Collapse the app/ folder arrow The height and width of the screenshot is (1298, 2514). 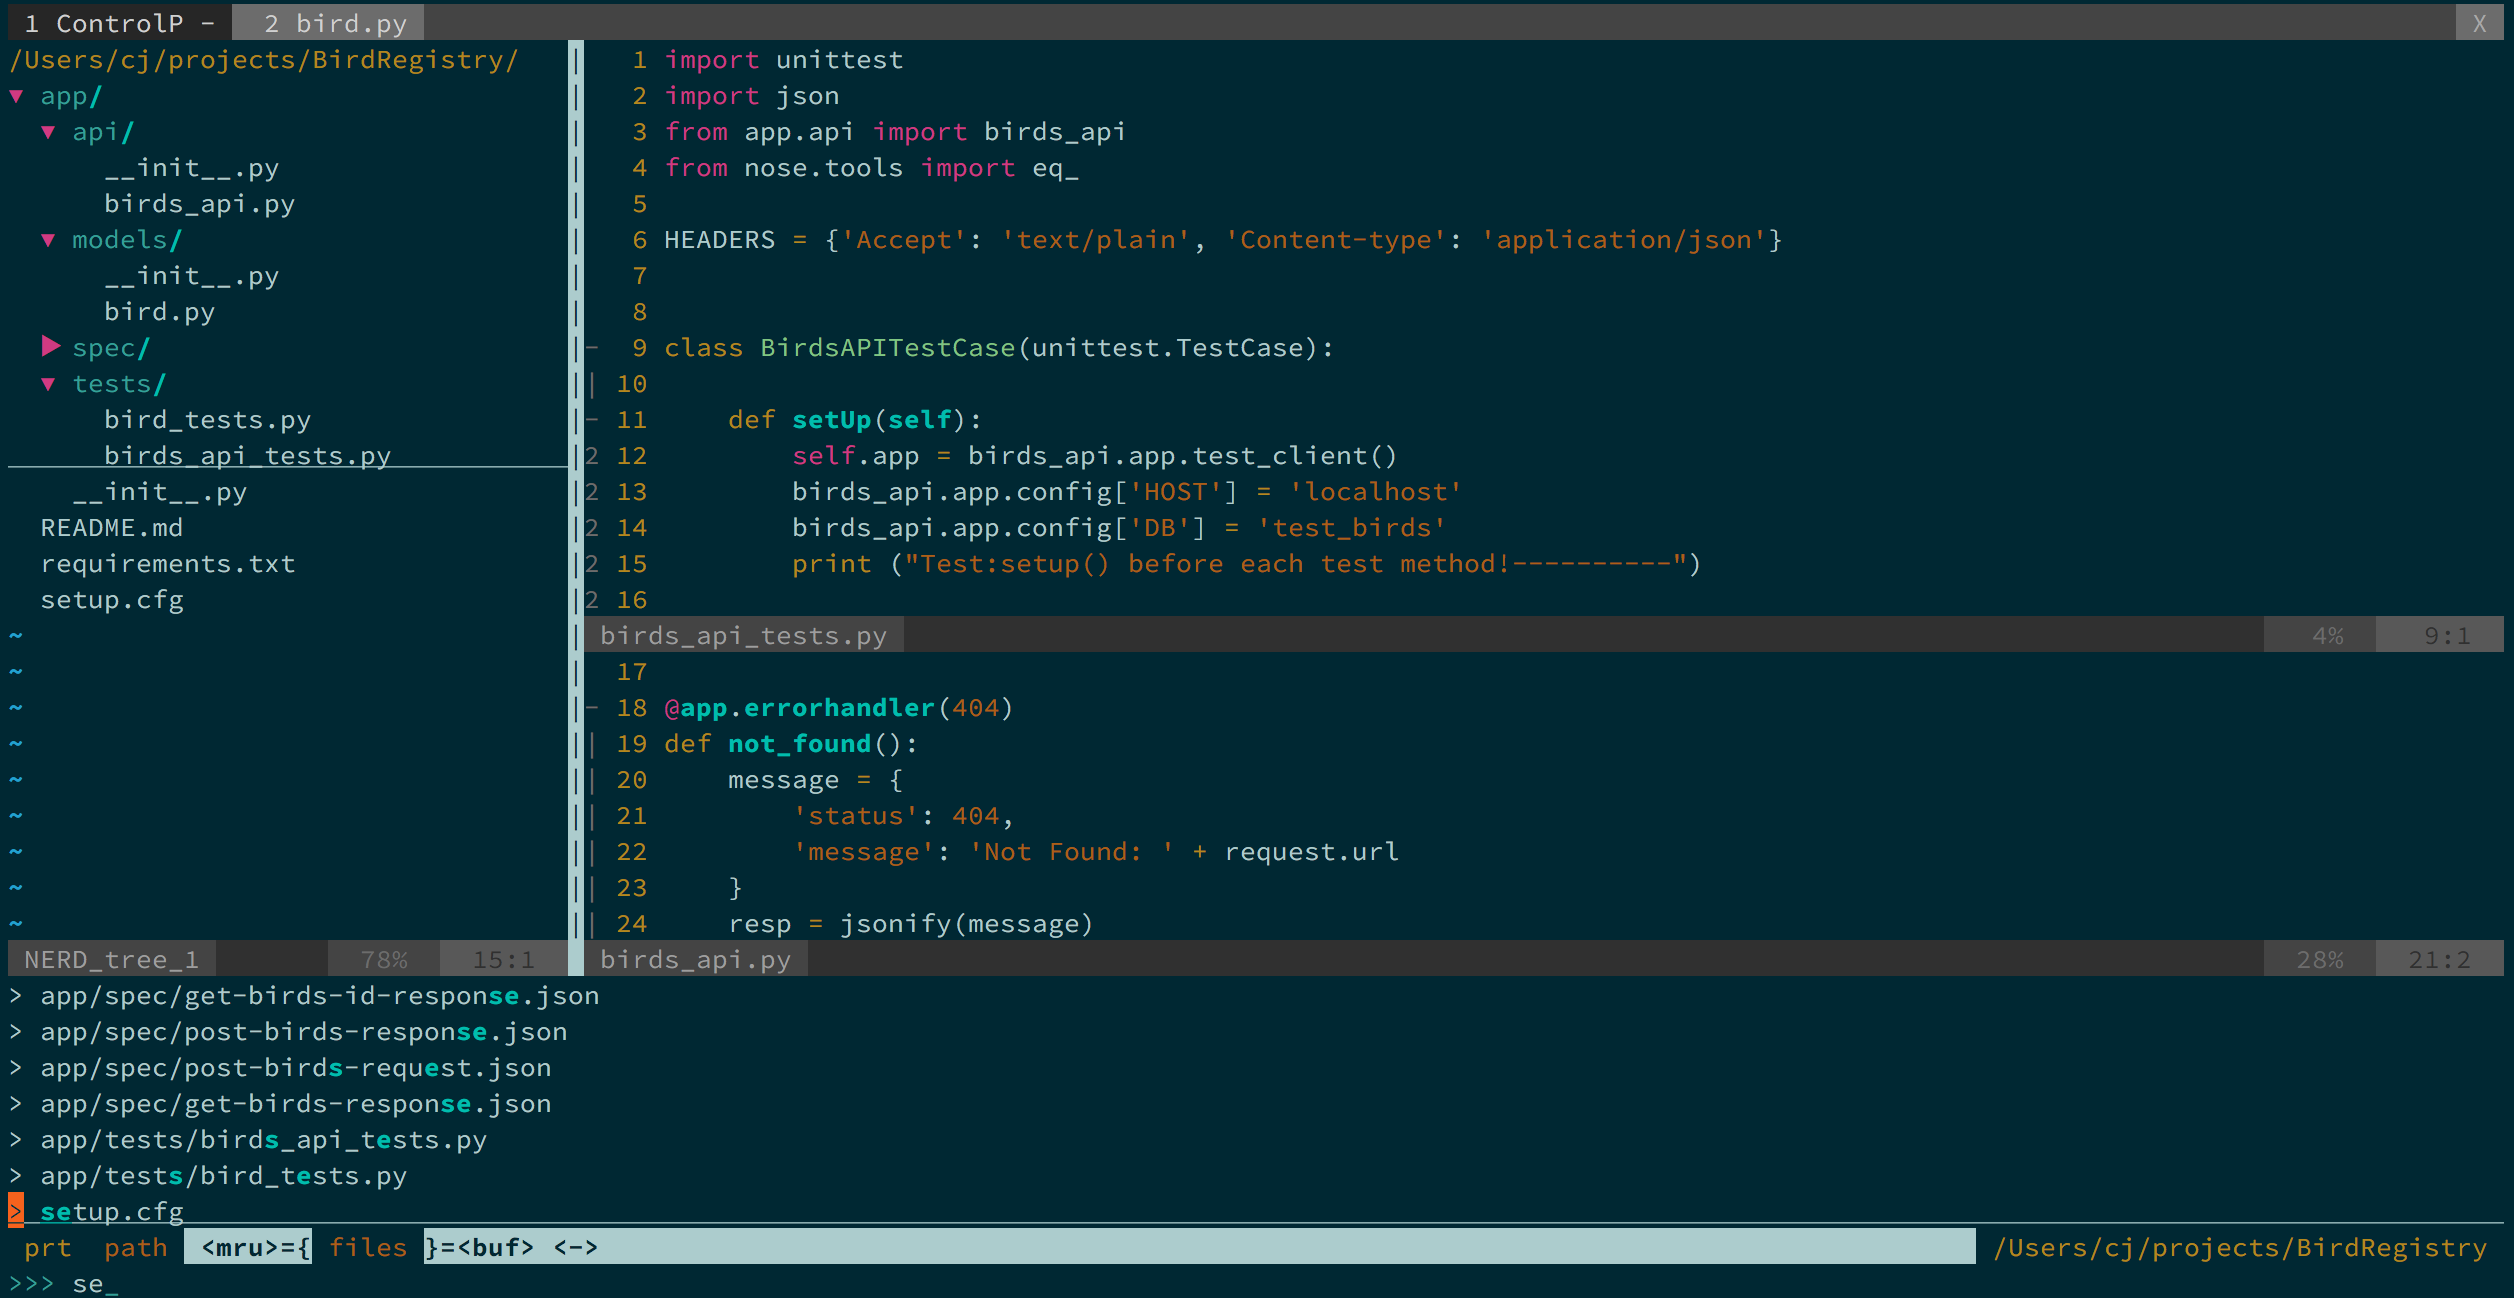pos(16,96)
